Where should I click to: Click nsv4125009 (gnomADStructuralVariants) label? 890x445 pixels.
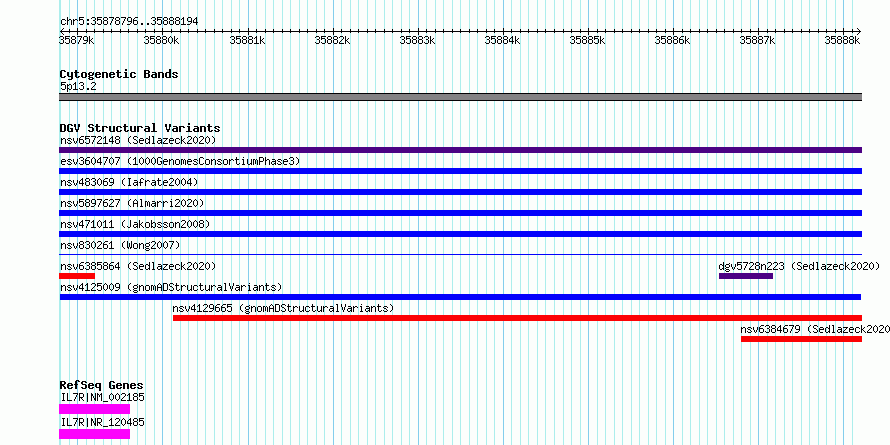click(x=171, y=287)
